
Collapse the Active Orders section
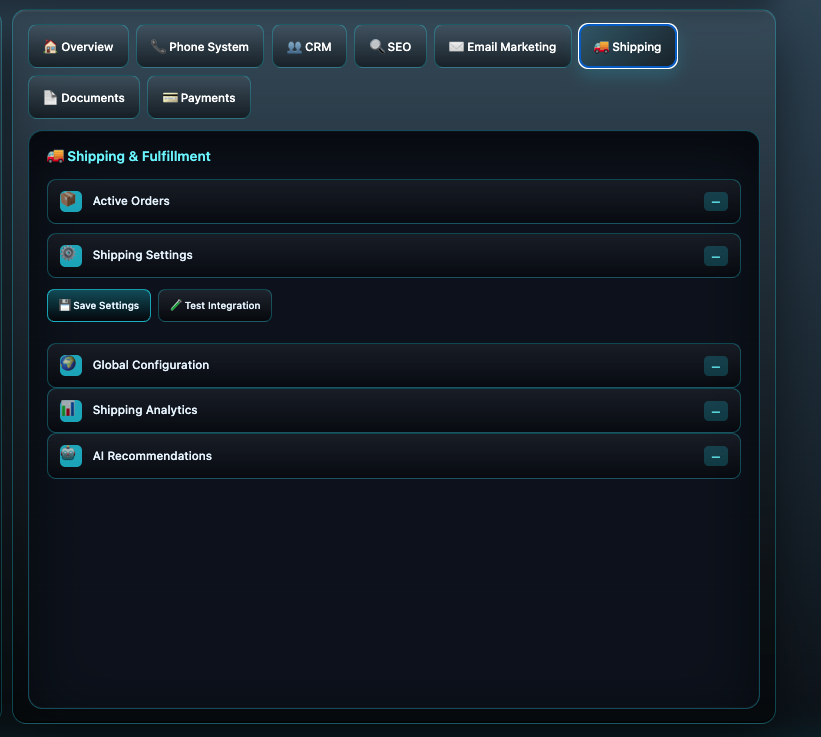715,202
